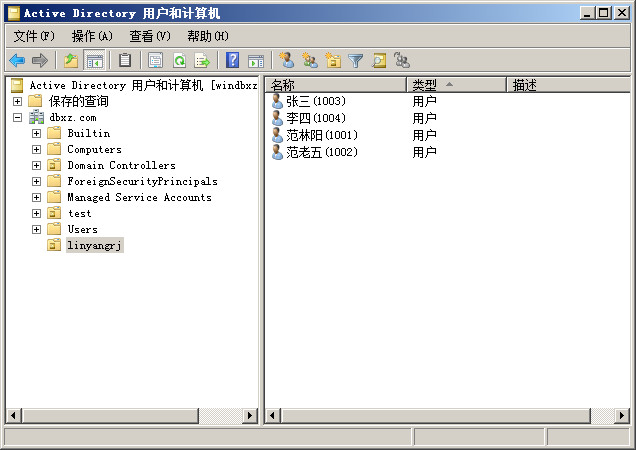
Task: Click the tree pane horizontal scrollbar thumb
Action: (110, 416)
